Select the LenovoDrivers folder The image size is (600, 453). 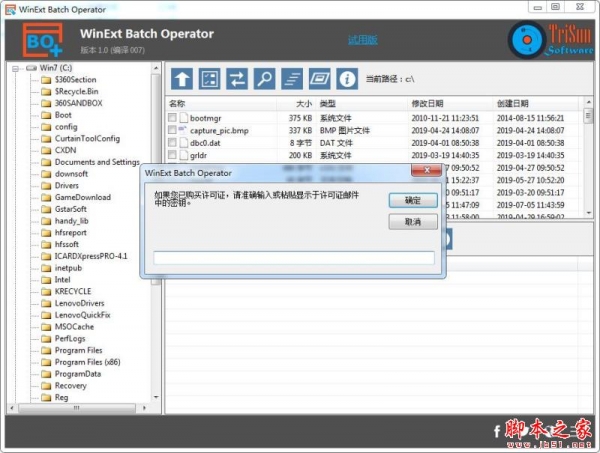pos(79,303)
